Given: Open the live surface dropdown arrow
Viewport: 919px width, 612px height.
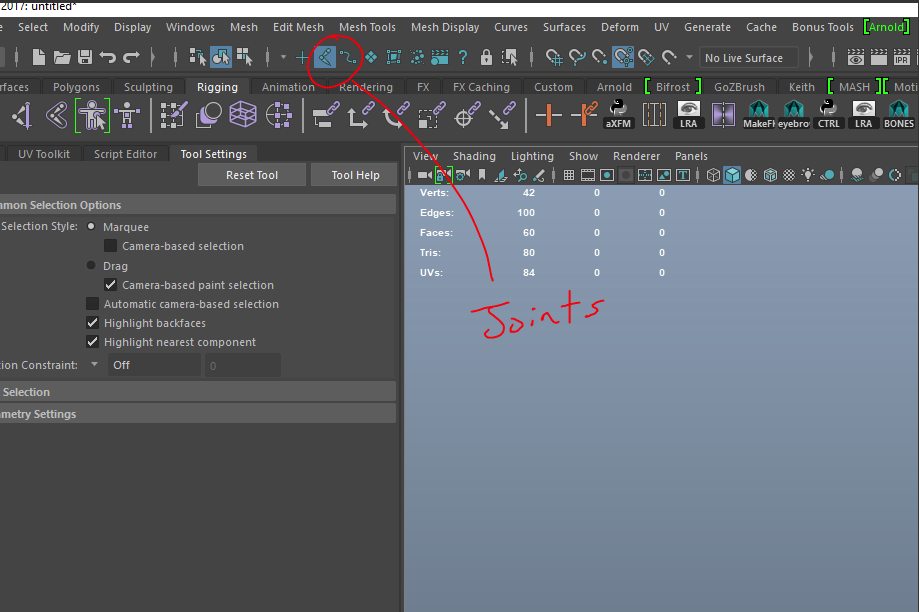Looking at the screenshot, I should click(x=689, y=57).
